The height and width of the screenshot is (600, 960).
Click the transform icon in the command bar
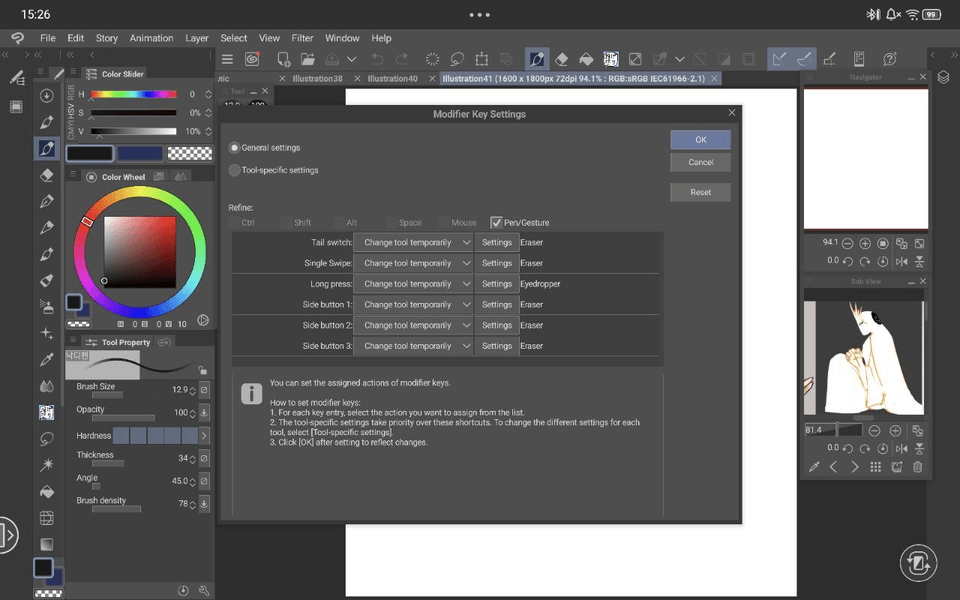pyautogui.click(x=482, y=59)
